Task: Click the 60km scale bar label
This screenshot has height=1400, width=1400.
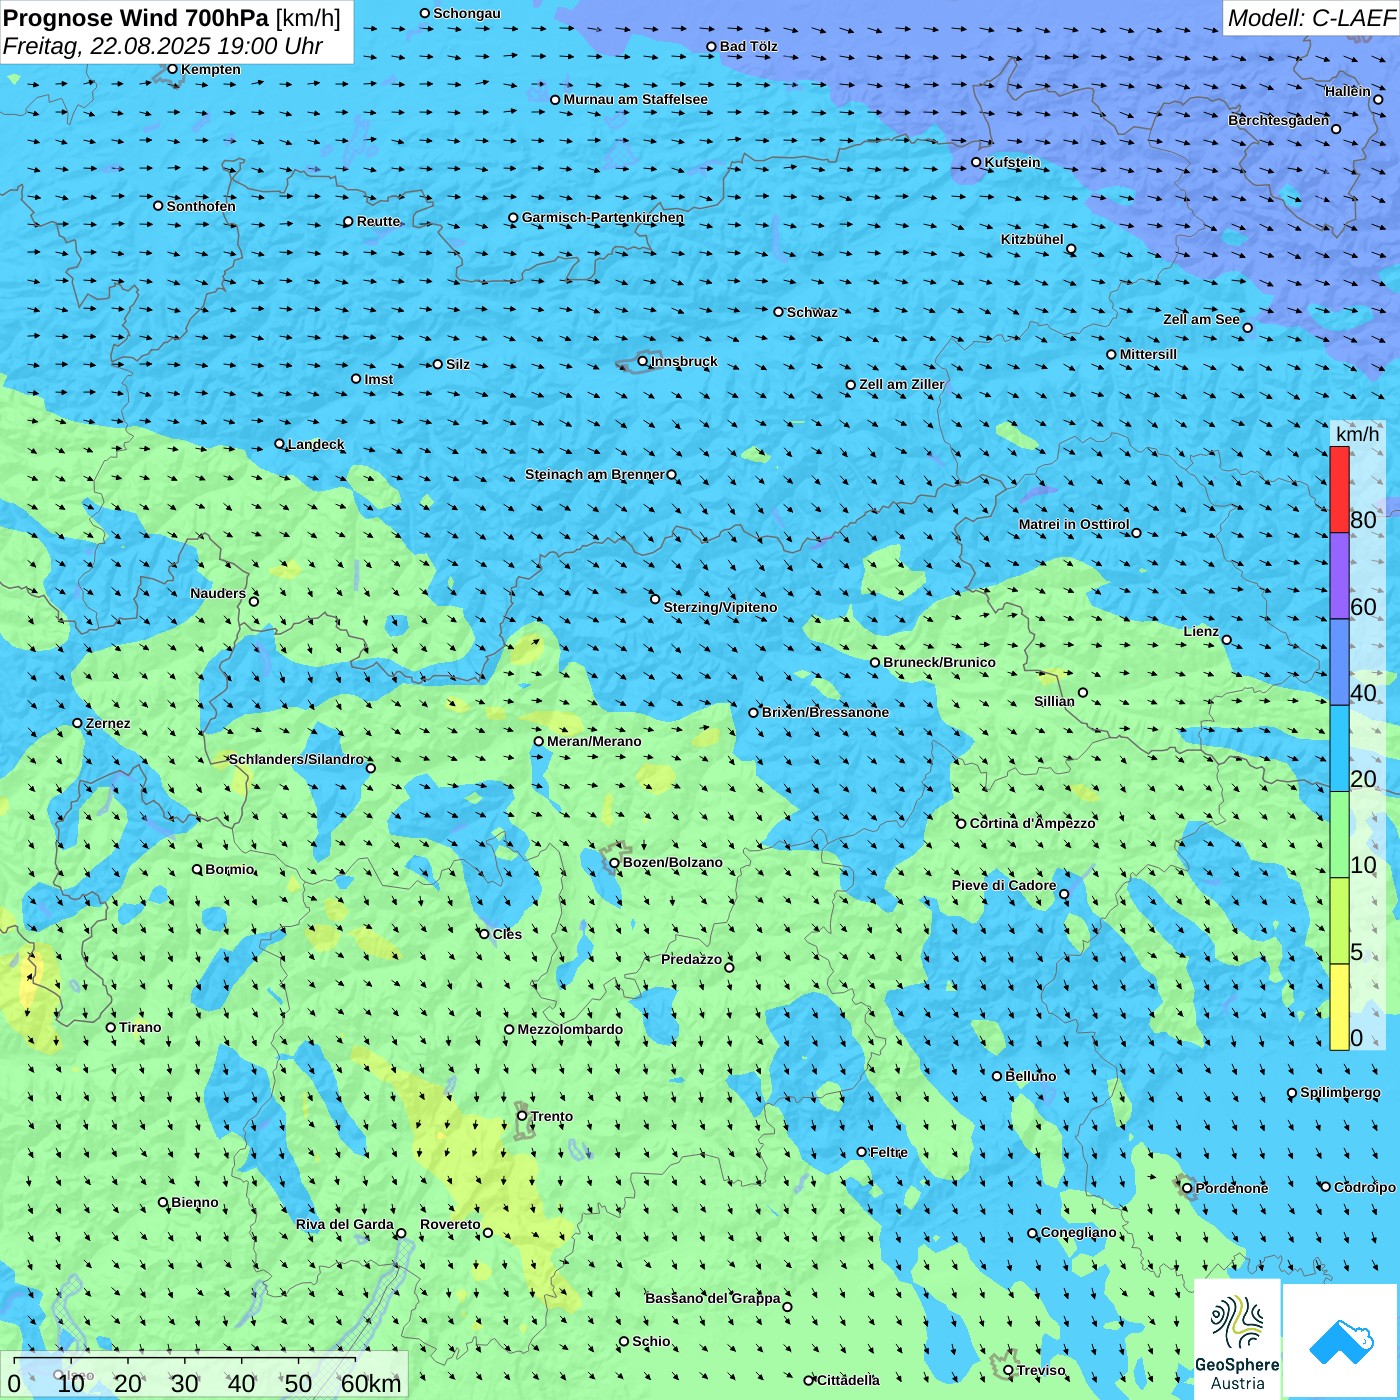Action: [x=371, y=1384]
